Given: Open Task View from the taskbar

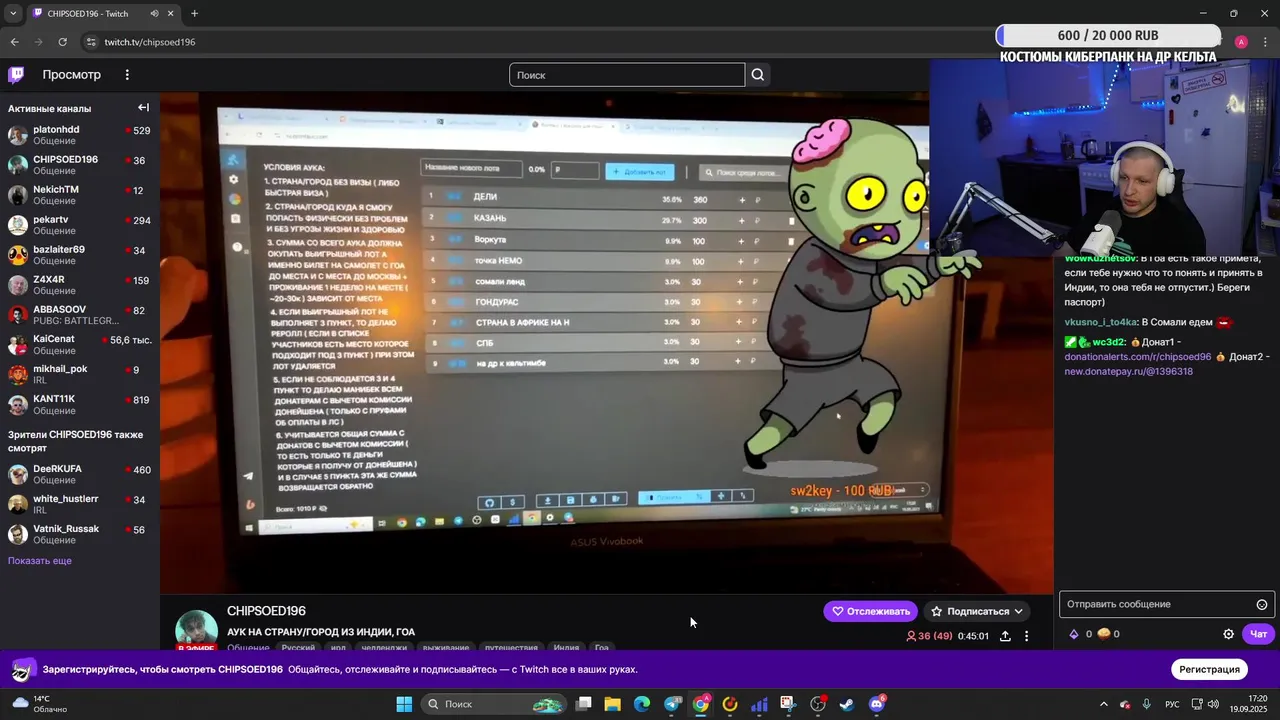Looking at the screenshot, I should pos(584,704).
